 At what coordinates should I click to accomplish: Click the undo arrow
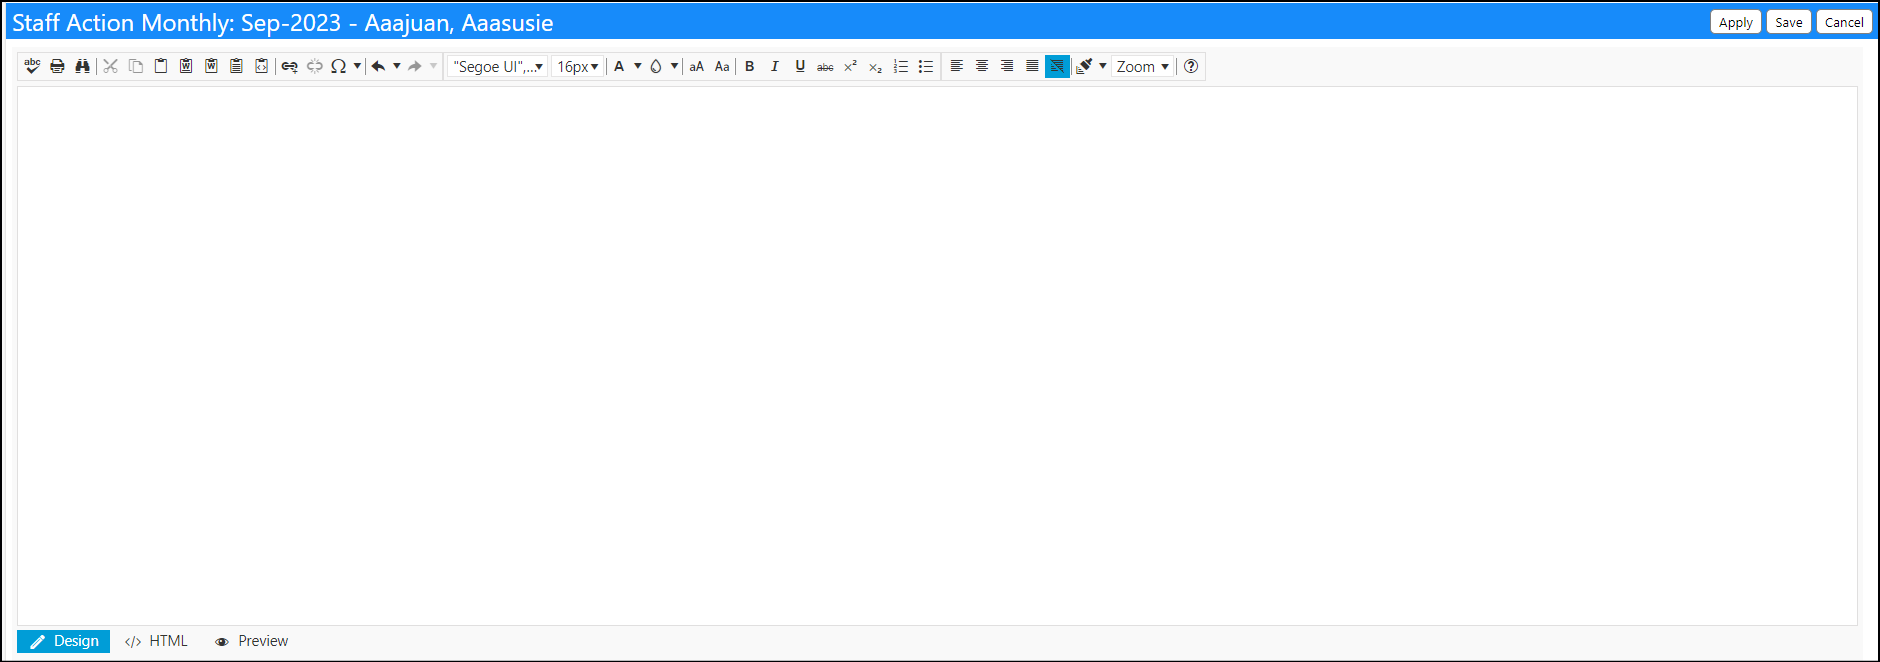tap(378, 66)
